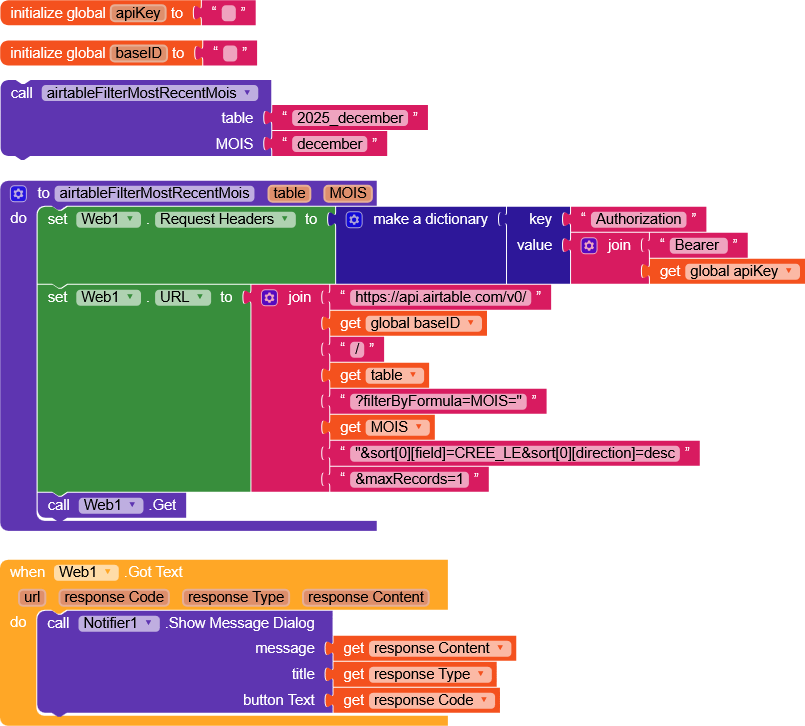Edit the &maxRecords=1 text string
The height and width of the screenshot is (726, 805).
[x=409, y=480]
